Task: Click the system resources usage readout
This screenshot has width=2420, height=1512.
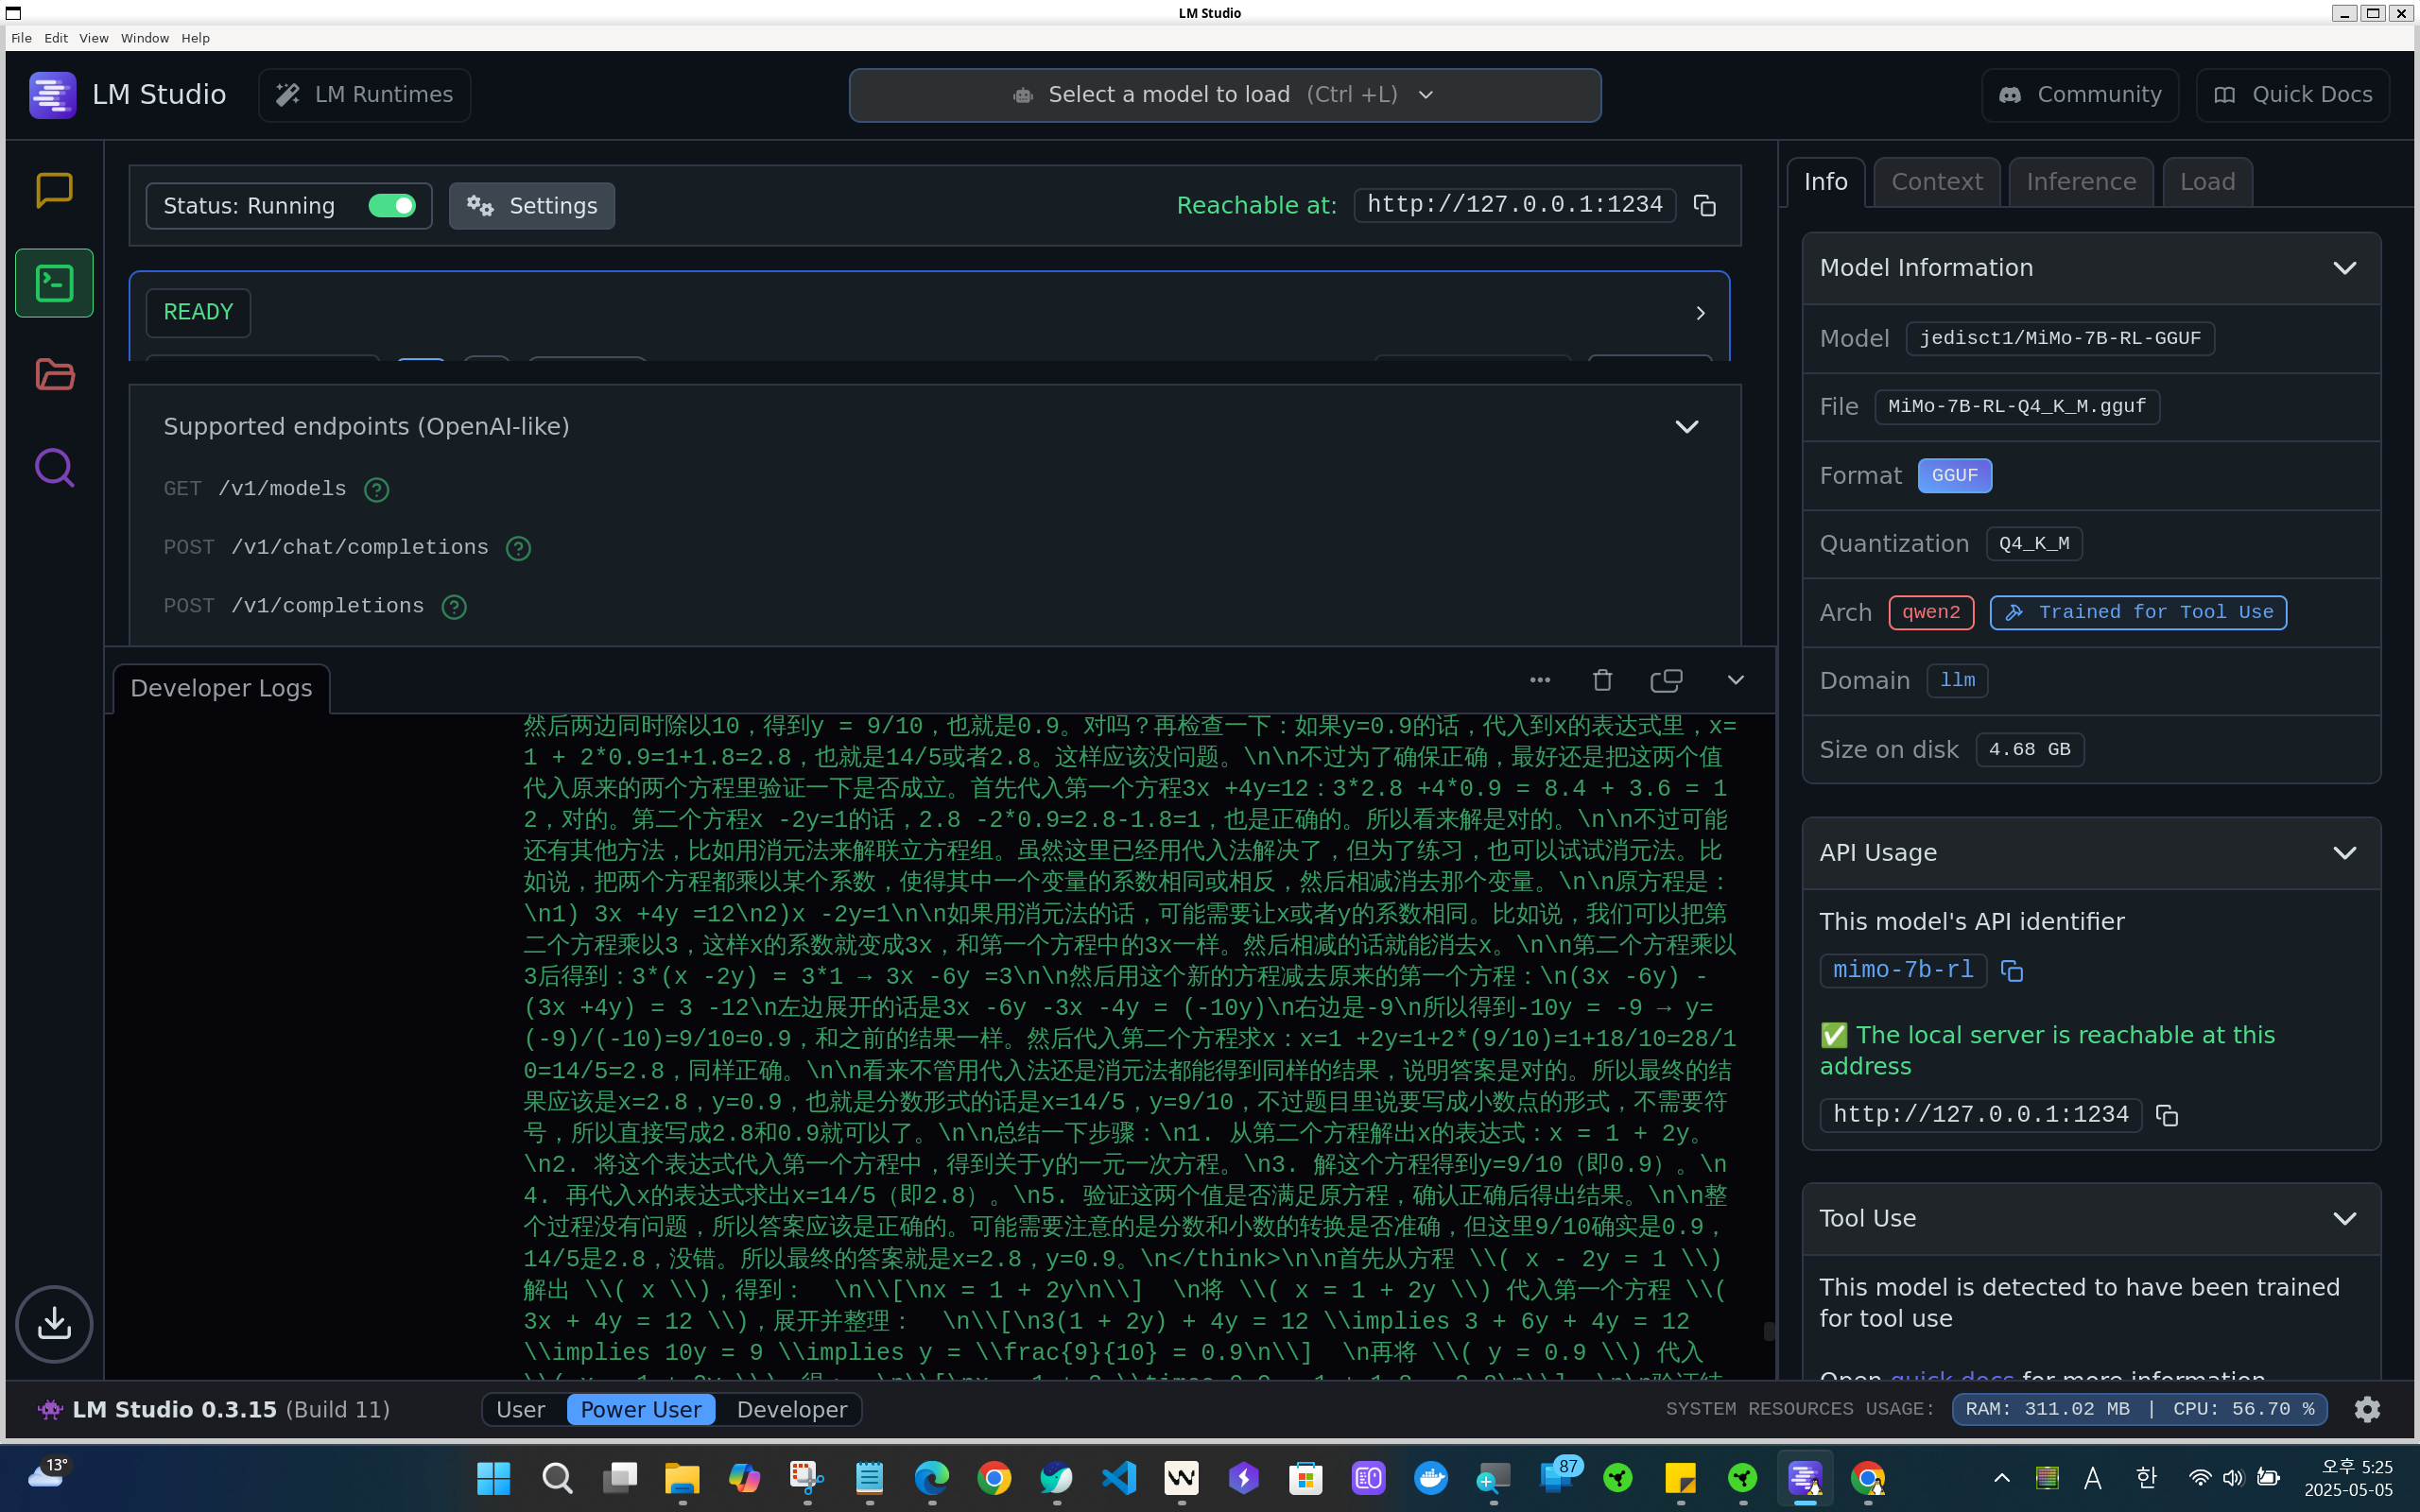Action: [2139, 1409]
